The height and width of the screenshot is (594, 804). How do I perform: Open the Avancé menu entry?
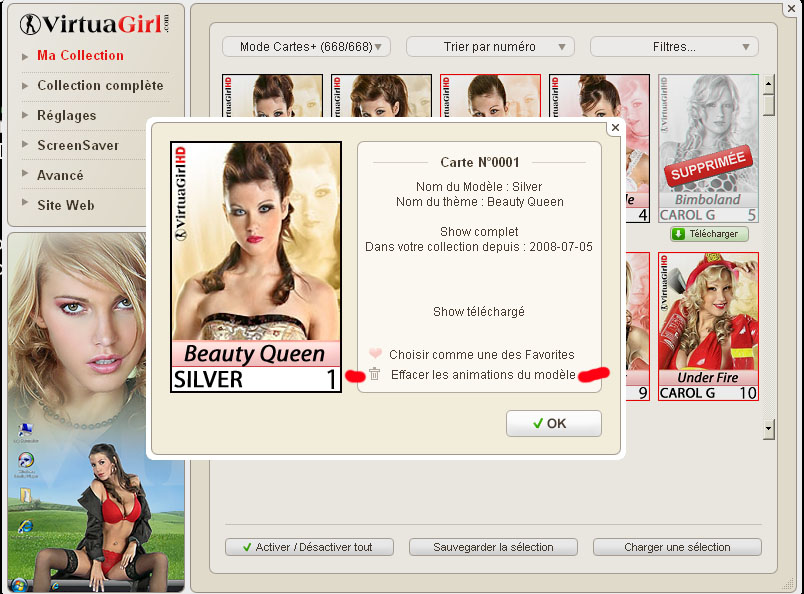[x=60, y=175]
